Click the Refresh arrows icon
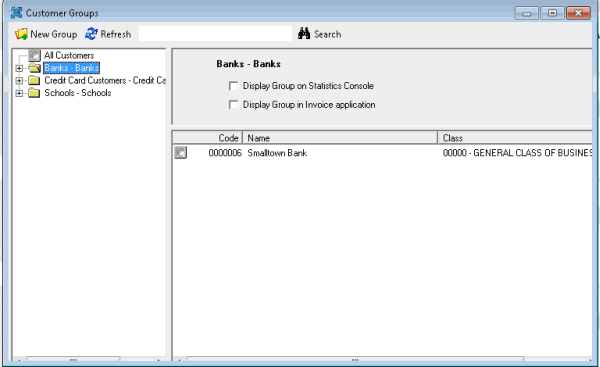This screenshot has height=367, width=600. click(x=91, y=34)
